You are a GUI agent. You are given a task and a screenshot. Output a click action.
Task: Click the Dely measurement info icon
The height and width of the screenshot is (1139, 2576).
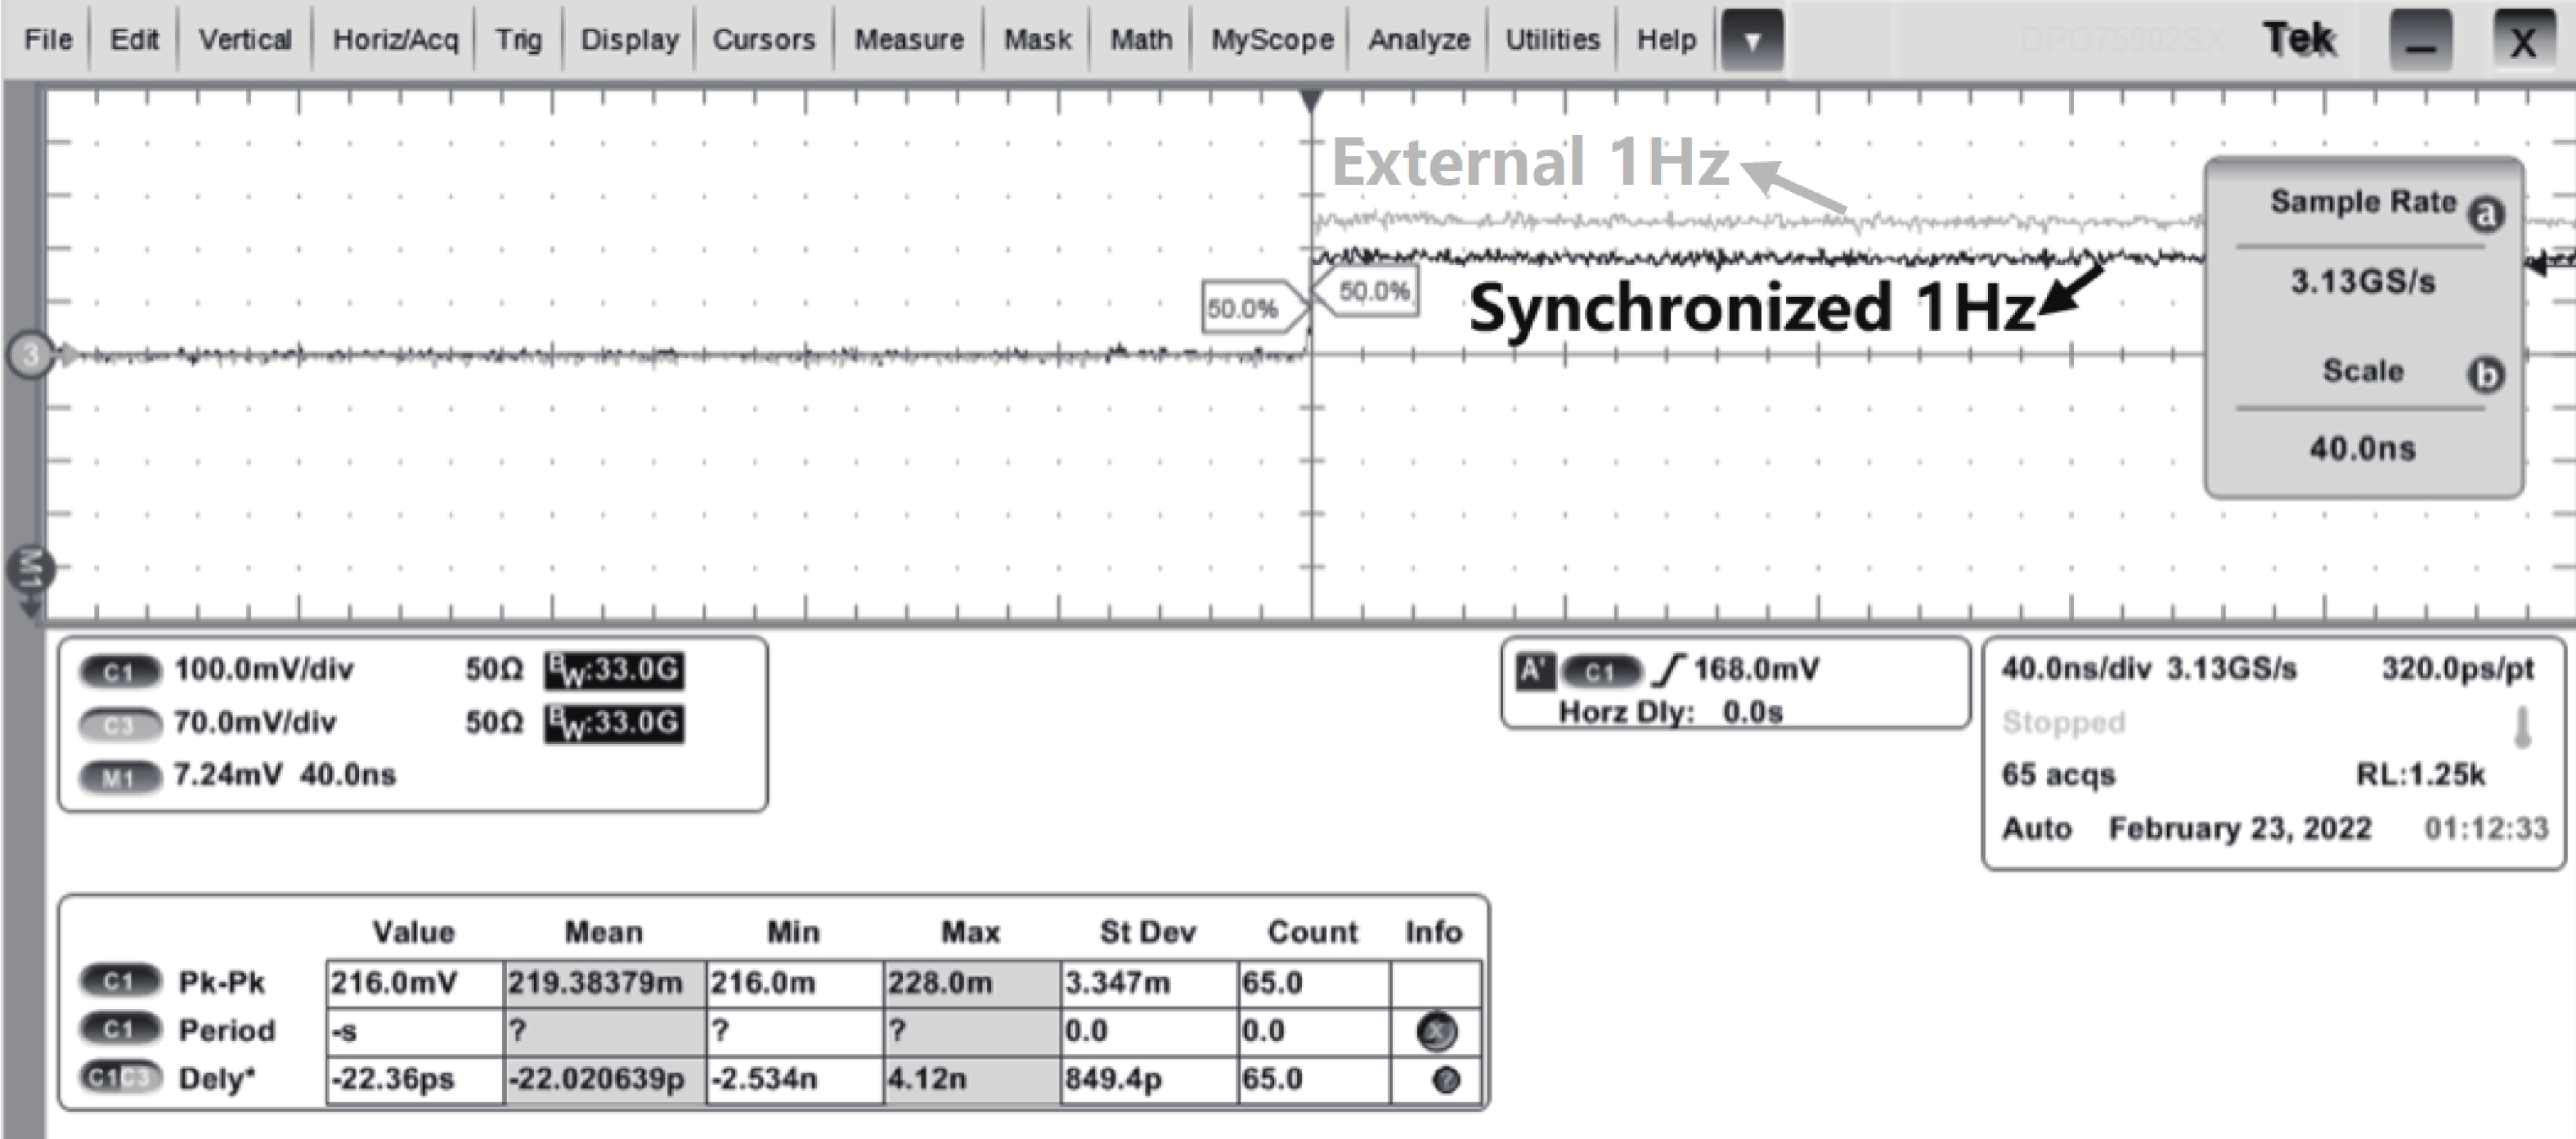(1445, 1080)
